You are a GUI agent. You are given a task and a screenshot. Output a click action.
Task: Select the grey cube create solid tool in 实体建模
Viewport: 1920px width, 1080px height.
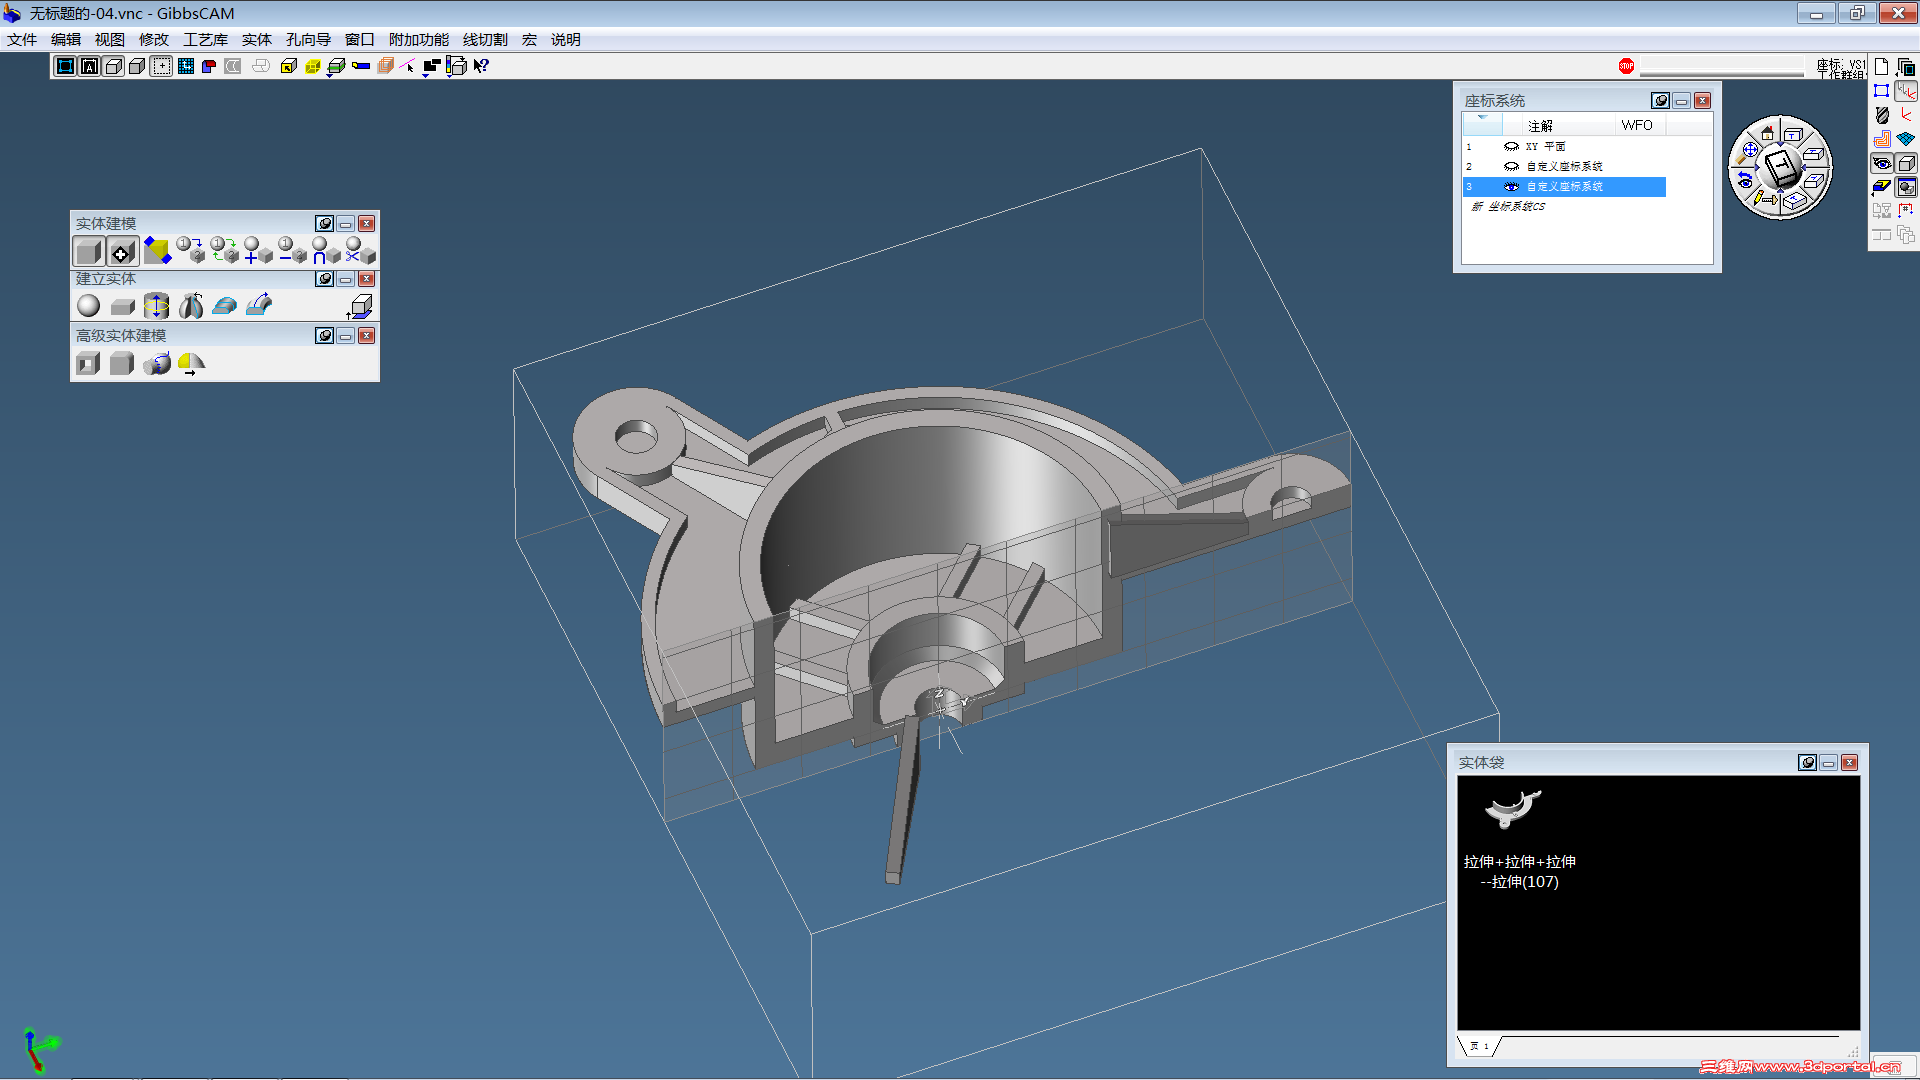(88, 252)
